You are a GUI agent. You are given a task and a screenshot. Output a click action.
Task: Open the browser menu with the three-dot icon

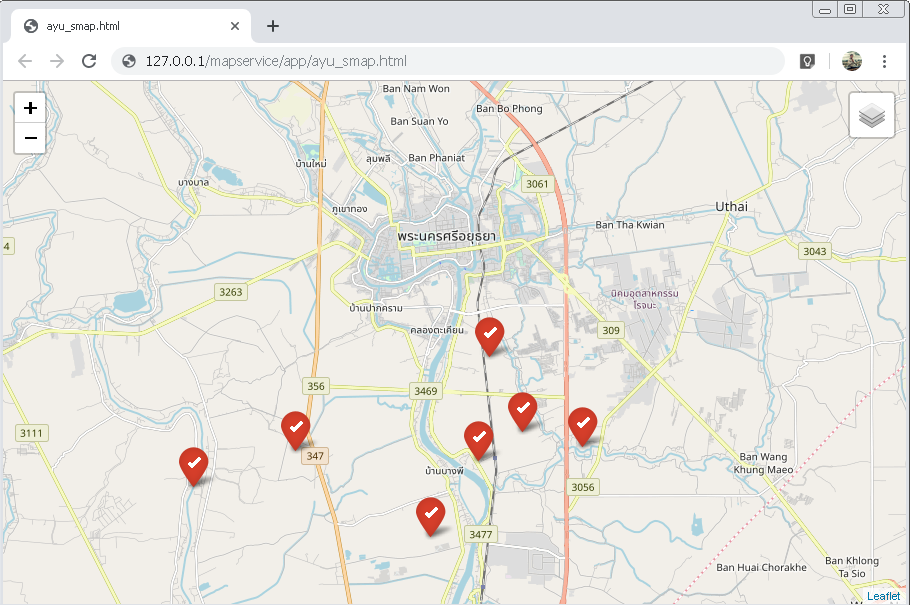(x=885, y=61)
